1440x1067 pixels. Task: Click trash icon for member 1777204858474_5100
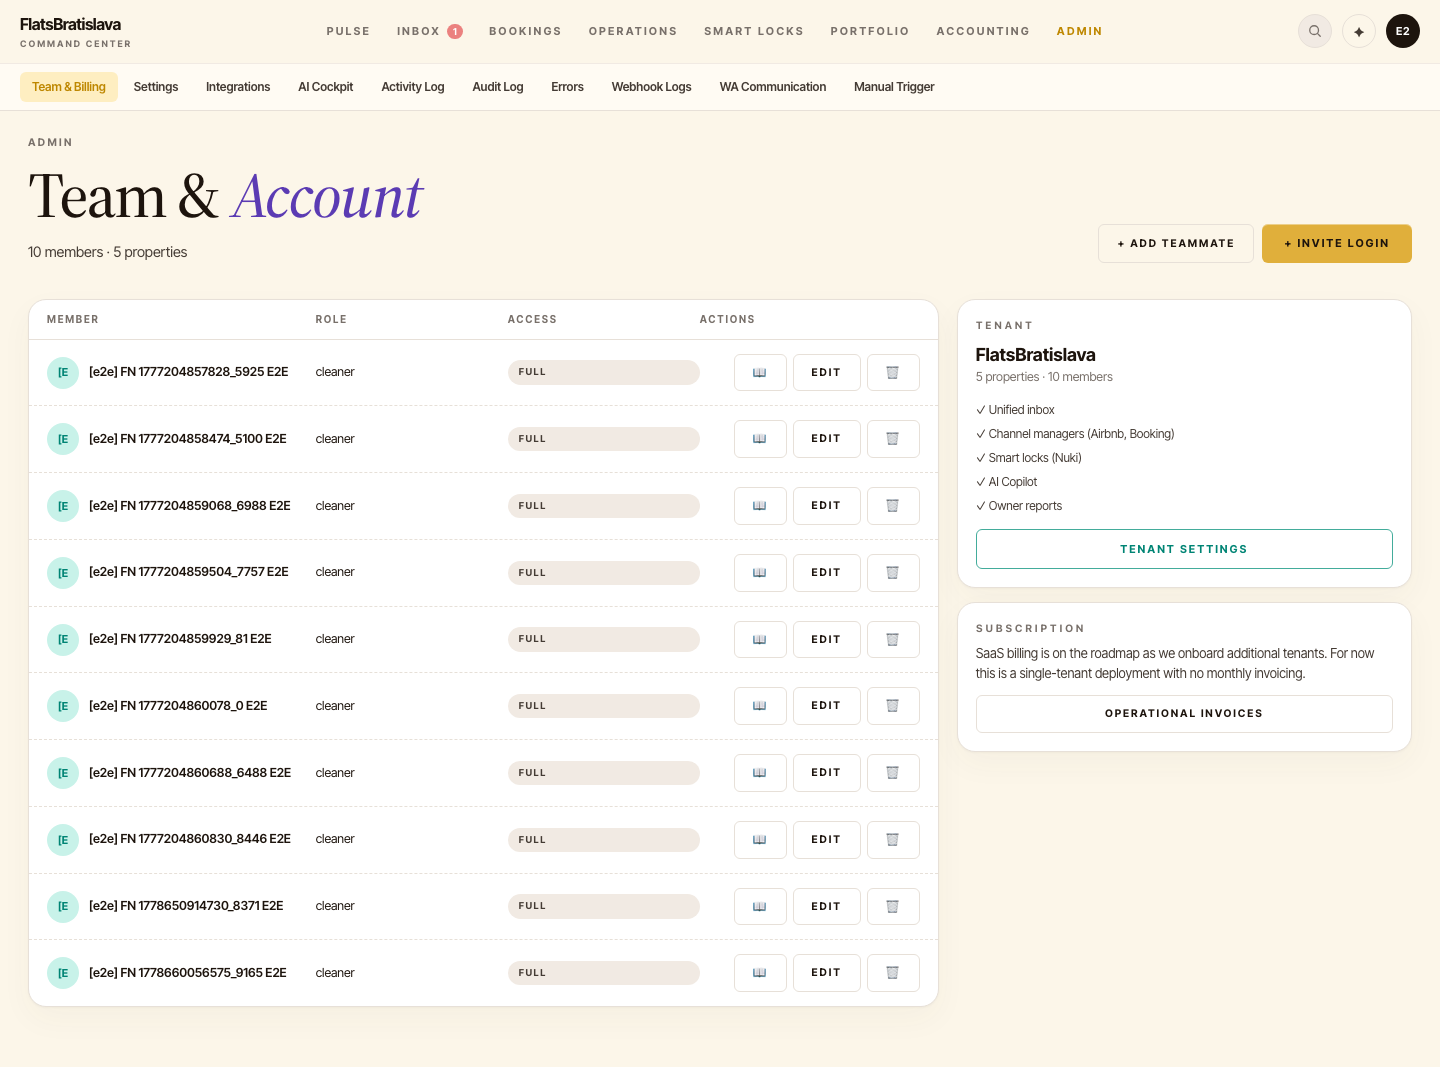click(x=893, y=439)
